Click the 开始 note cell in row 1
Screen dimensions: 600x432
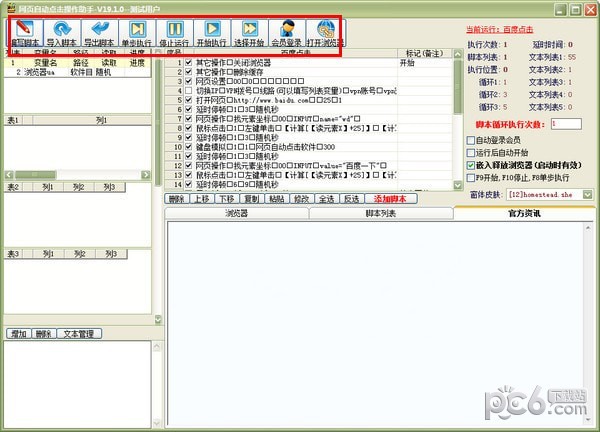(425, 62)
